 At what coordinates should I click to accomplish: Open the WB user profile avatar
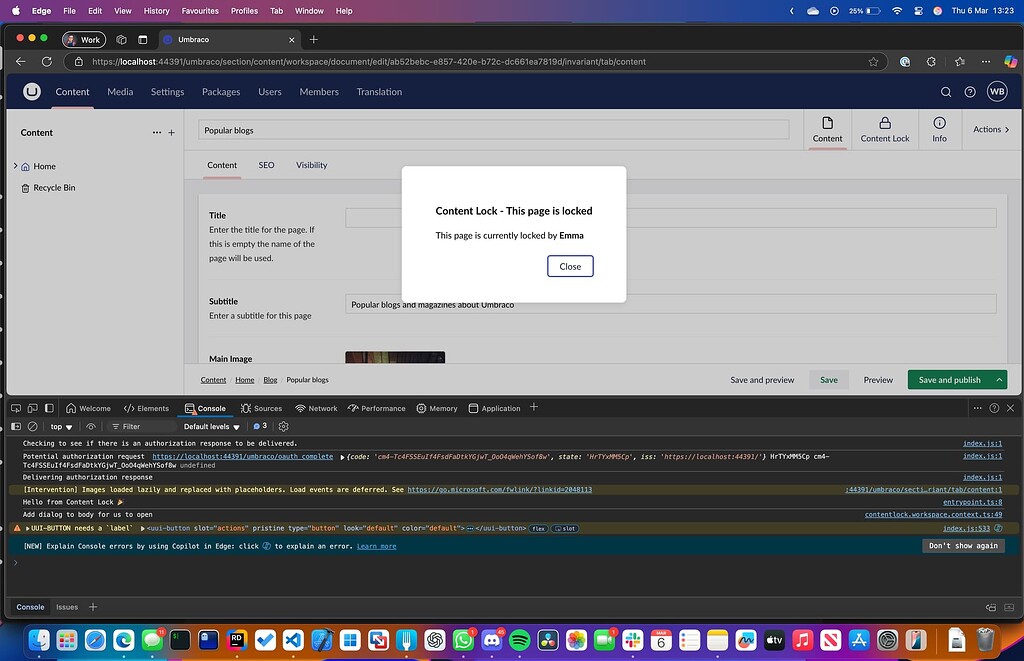point(996,91)
